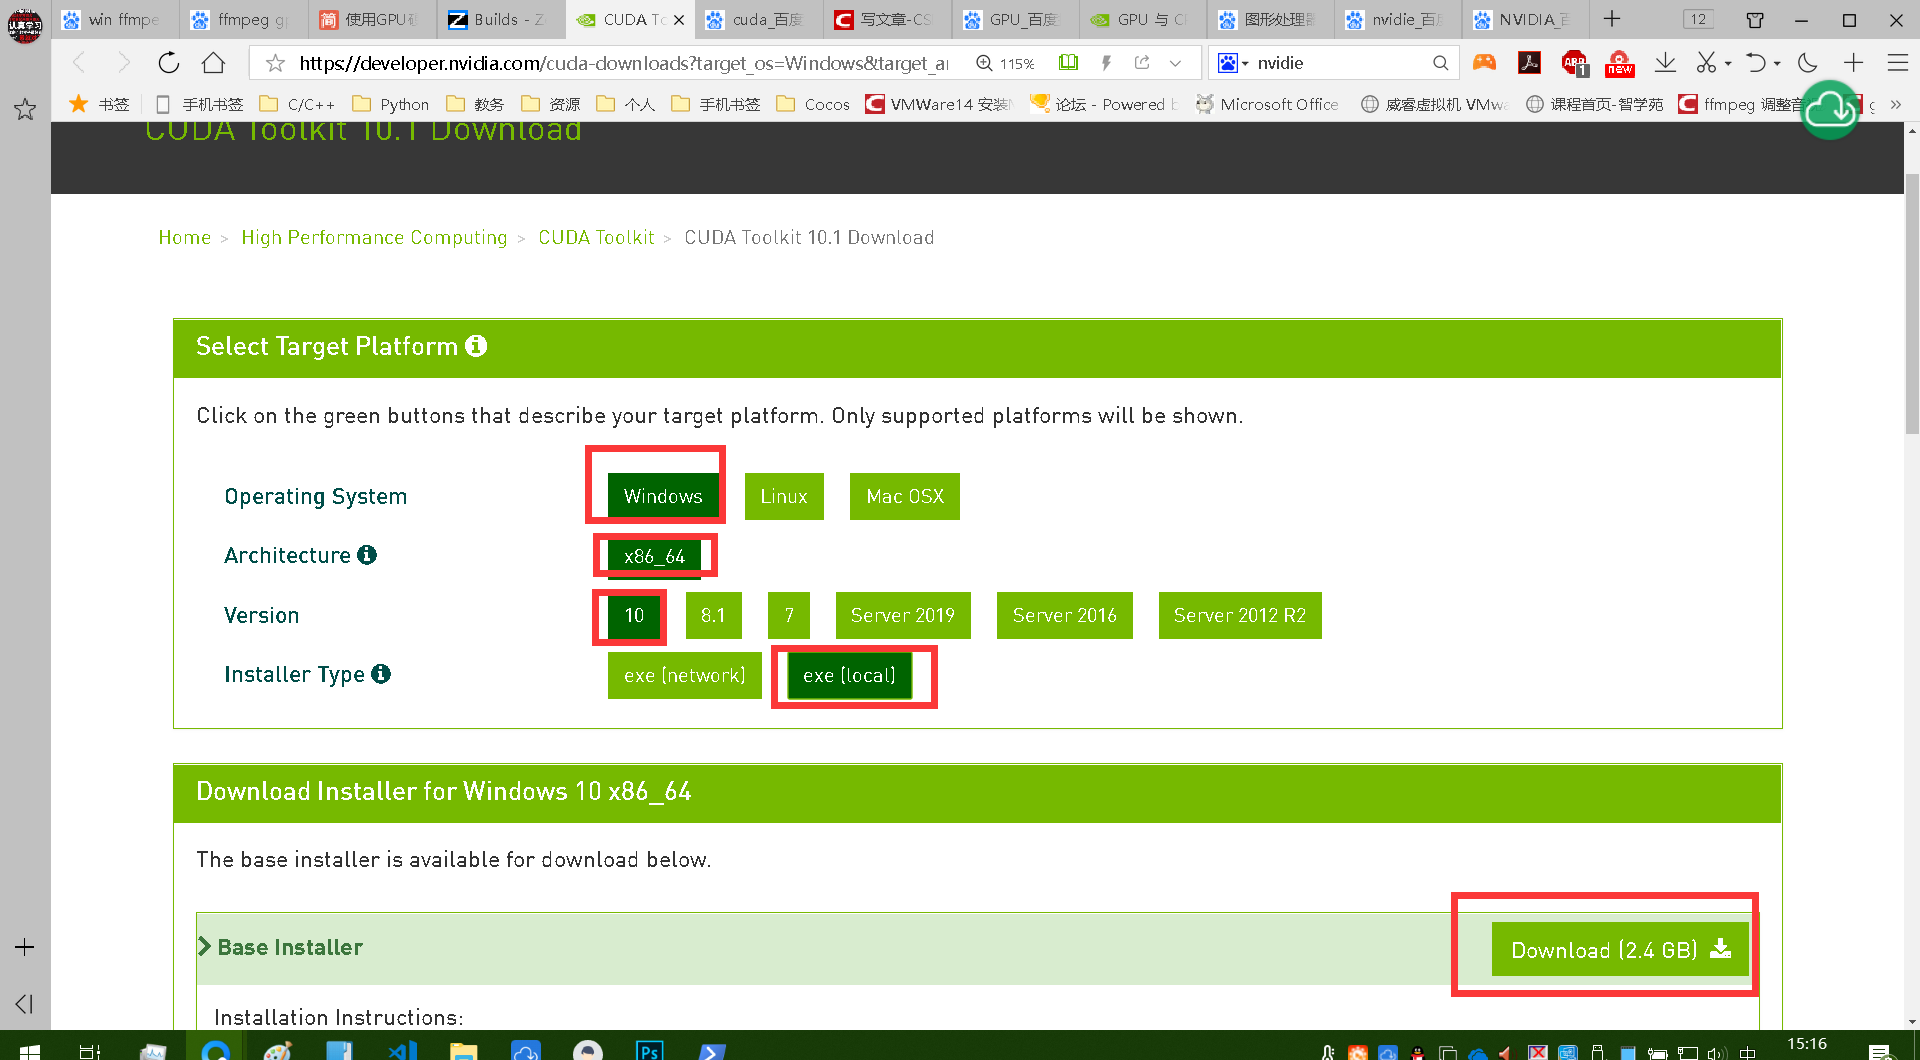Show more bookmarks with the chevron

(1895, 104)
